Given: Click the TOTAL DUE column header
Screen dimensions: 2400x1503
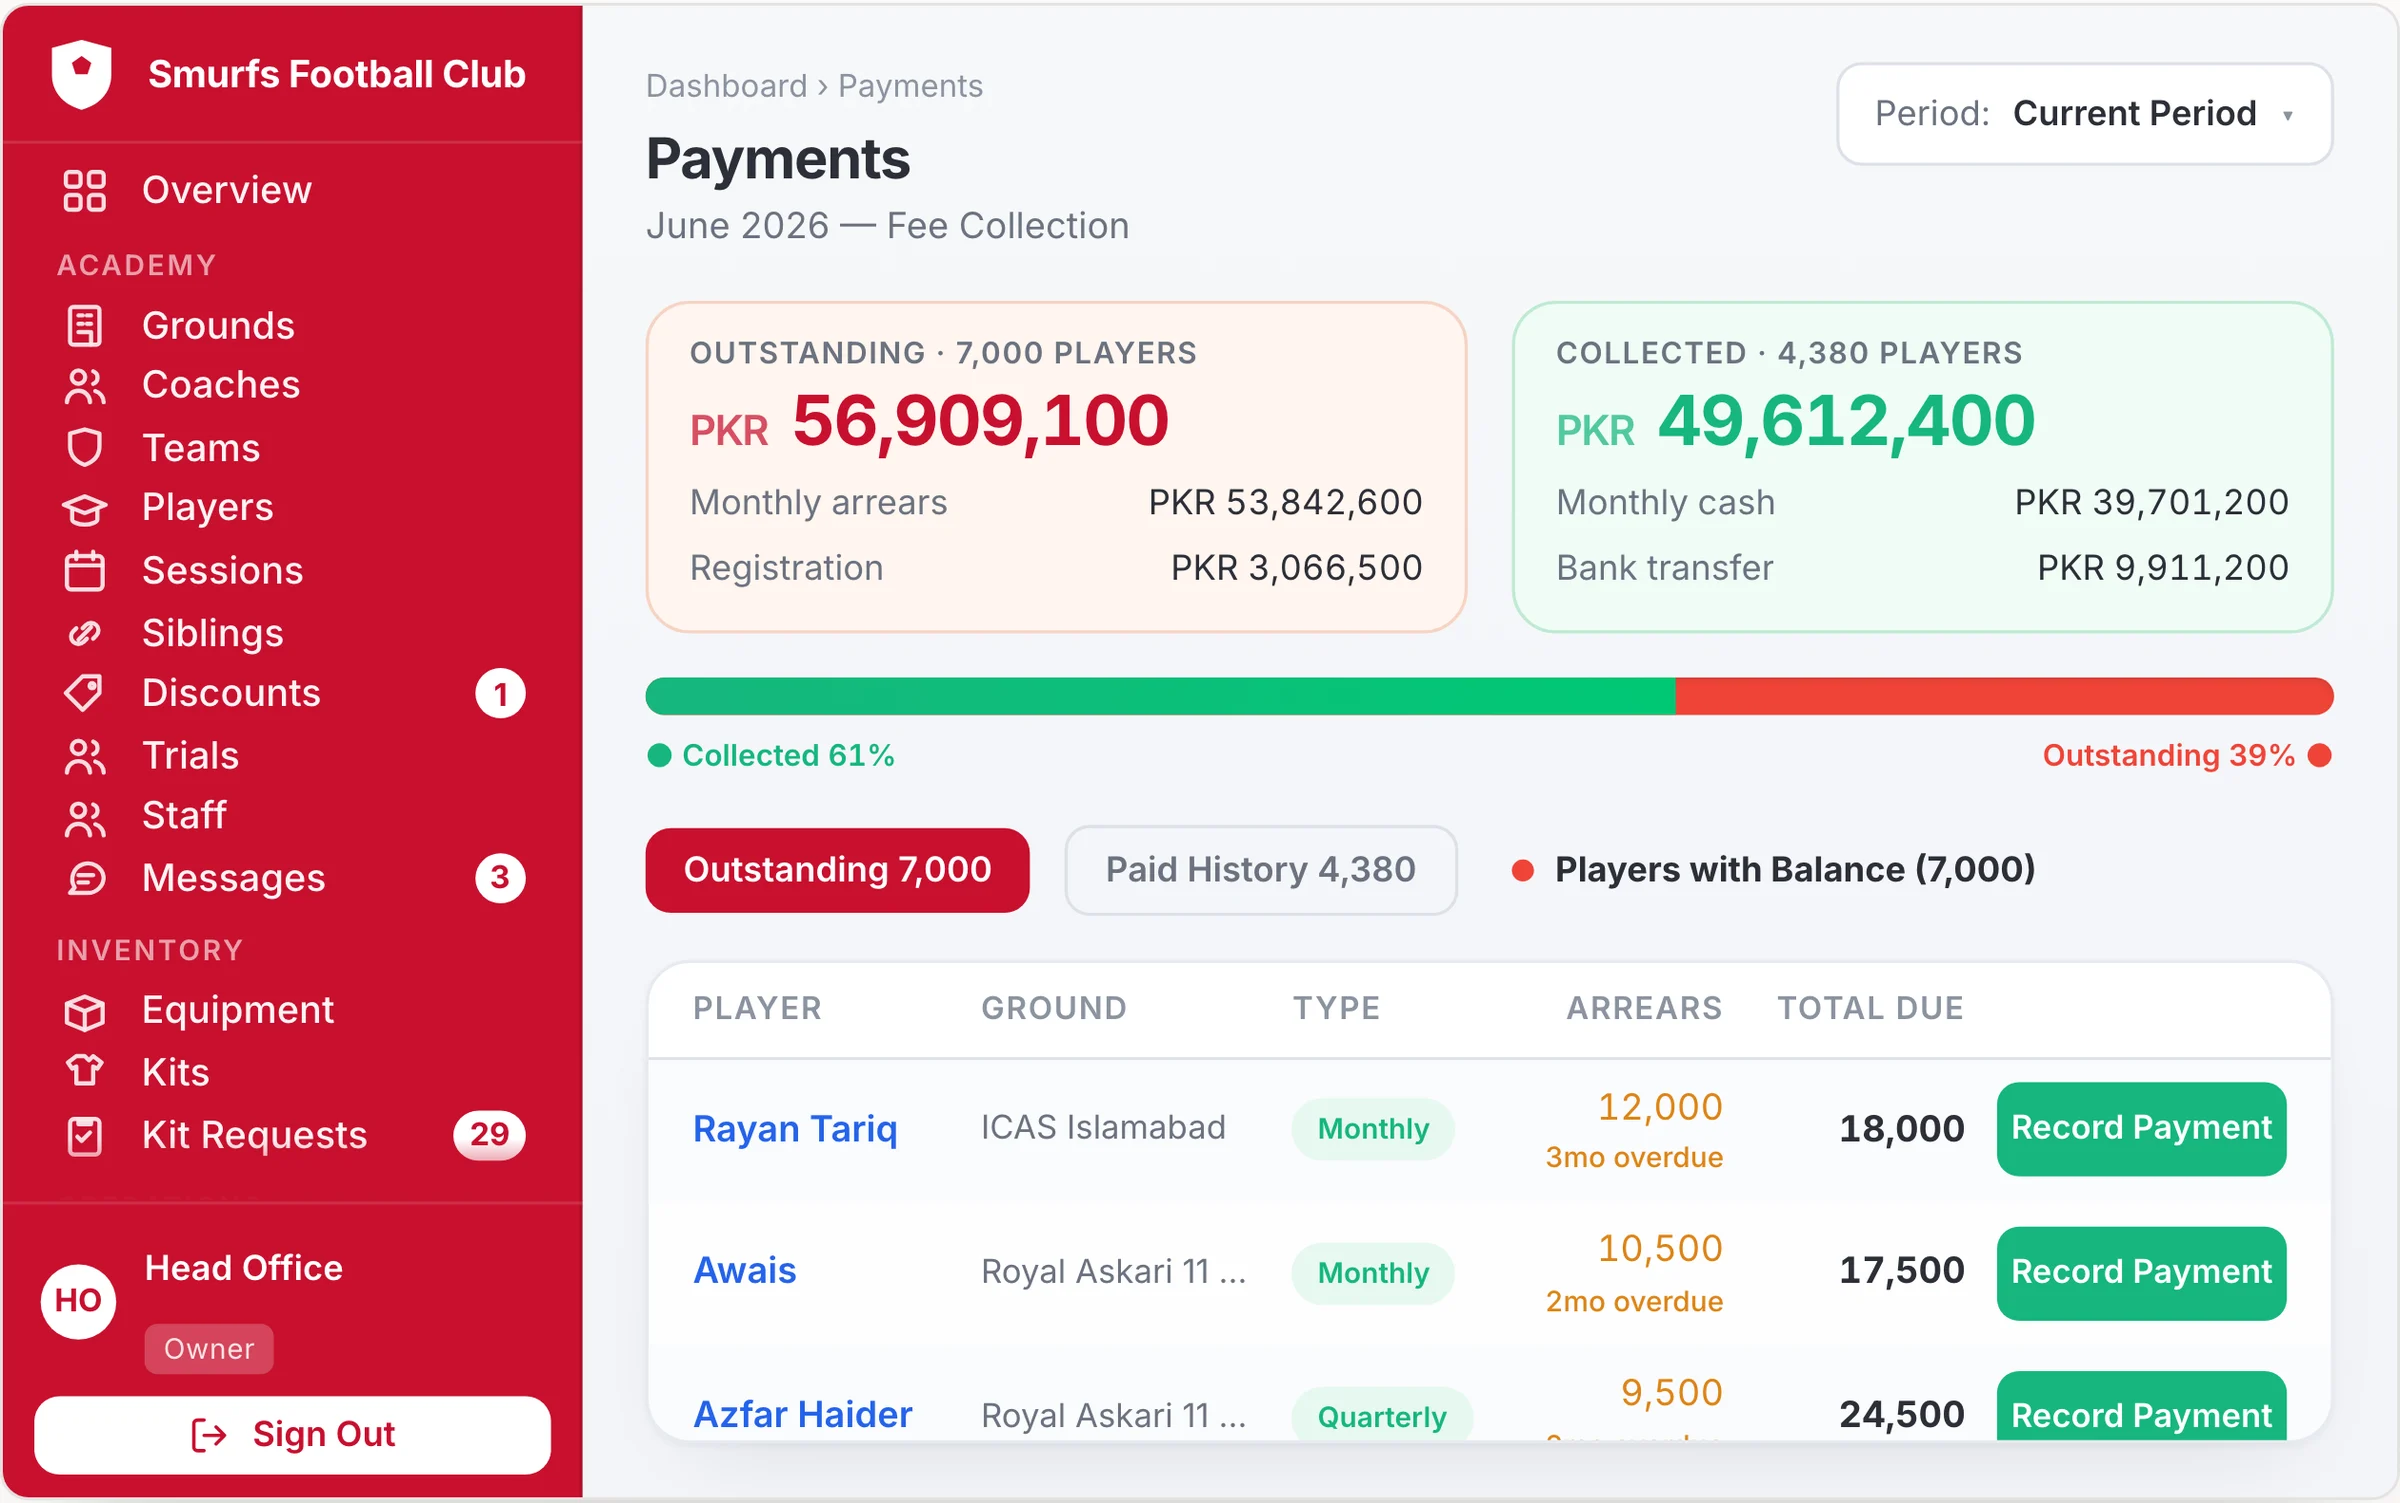Looking at the screenshot, I should 1870,1008.
